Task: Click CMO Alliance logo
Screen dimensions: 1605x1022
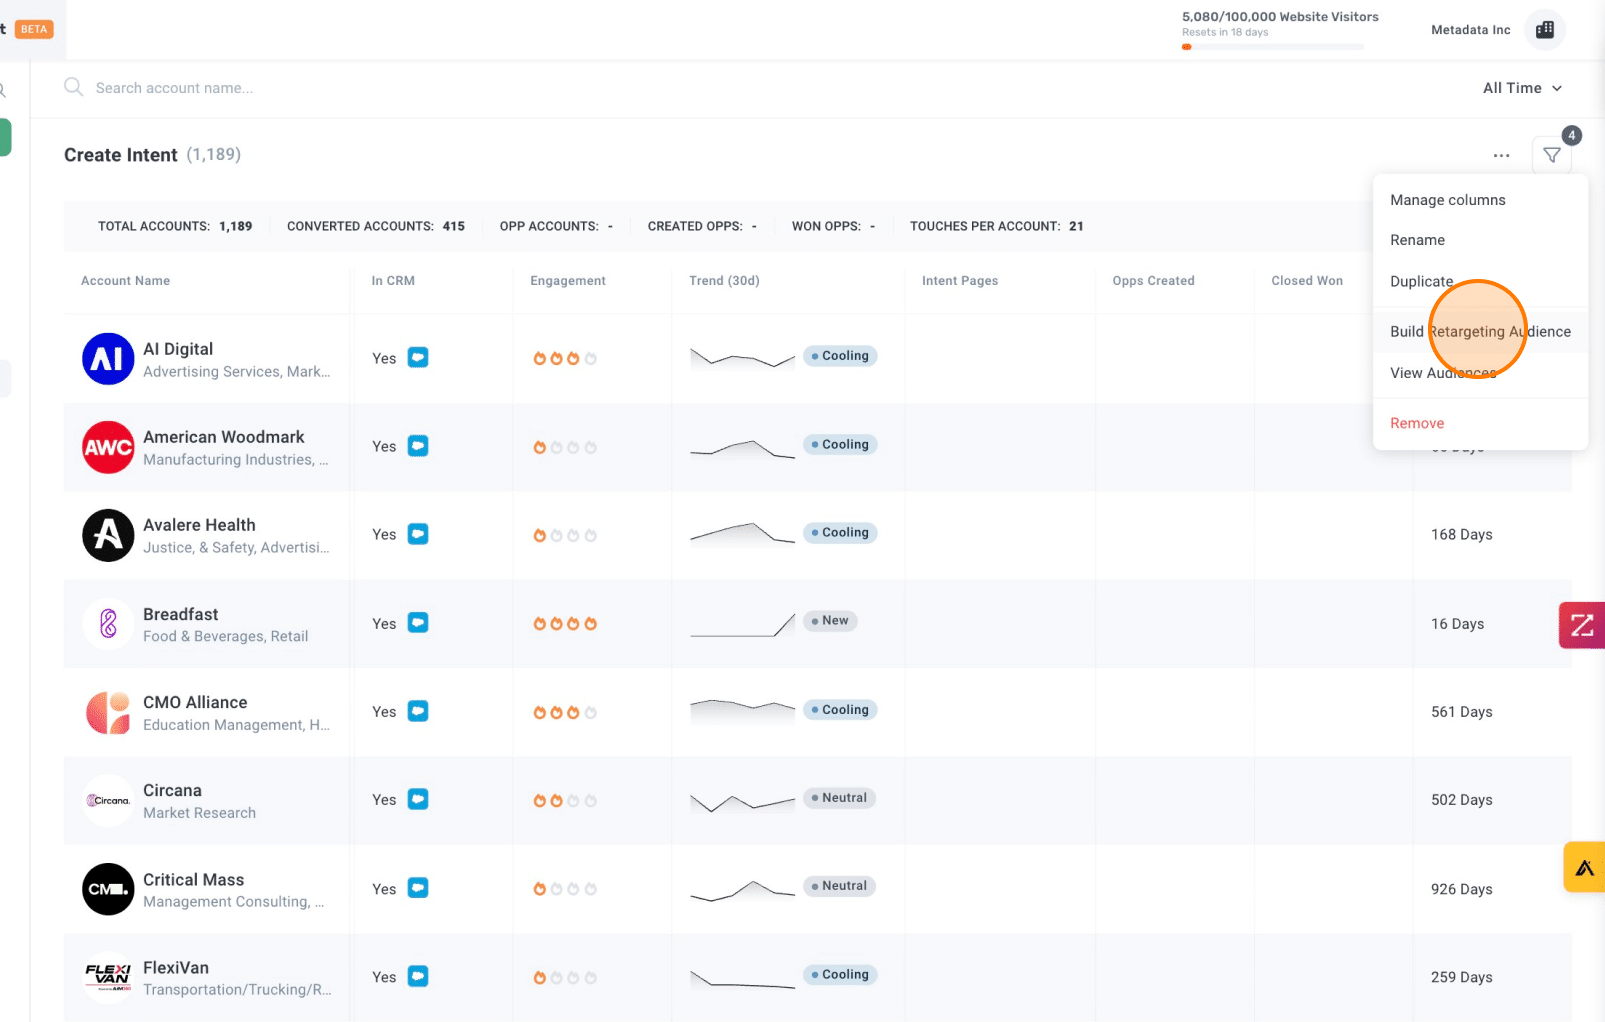Action: 108,712
